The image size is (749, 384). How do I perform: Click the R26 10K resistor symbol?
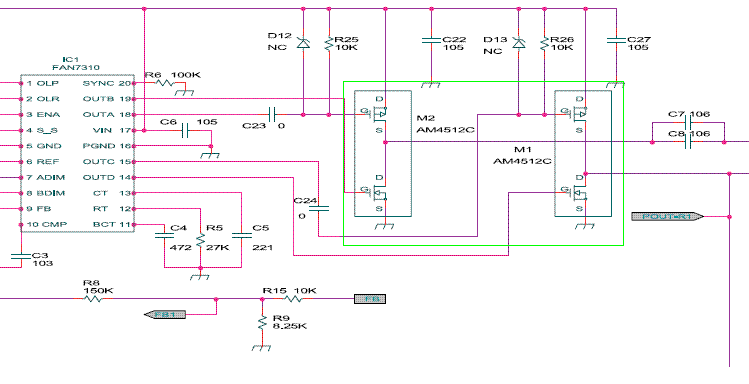(544, 44)
